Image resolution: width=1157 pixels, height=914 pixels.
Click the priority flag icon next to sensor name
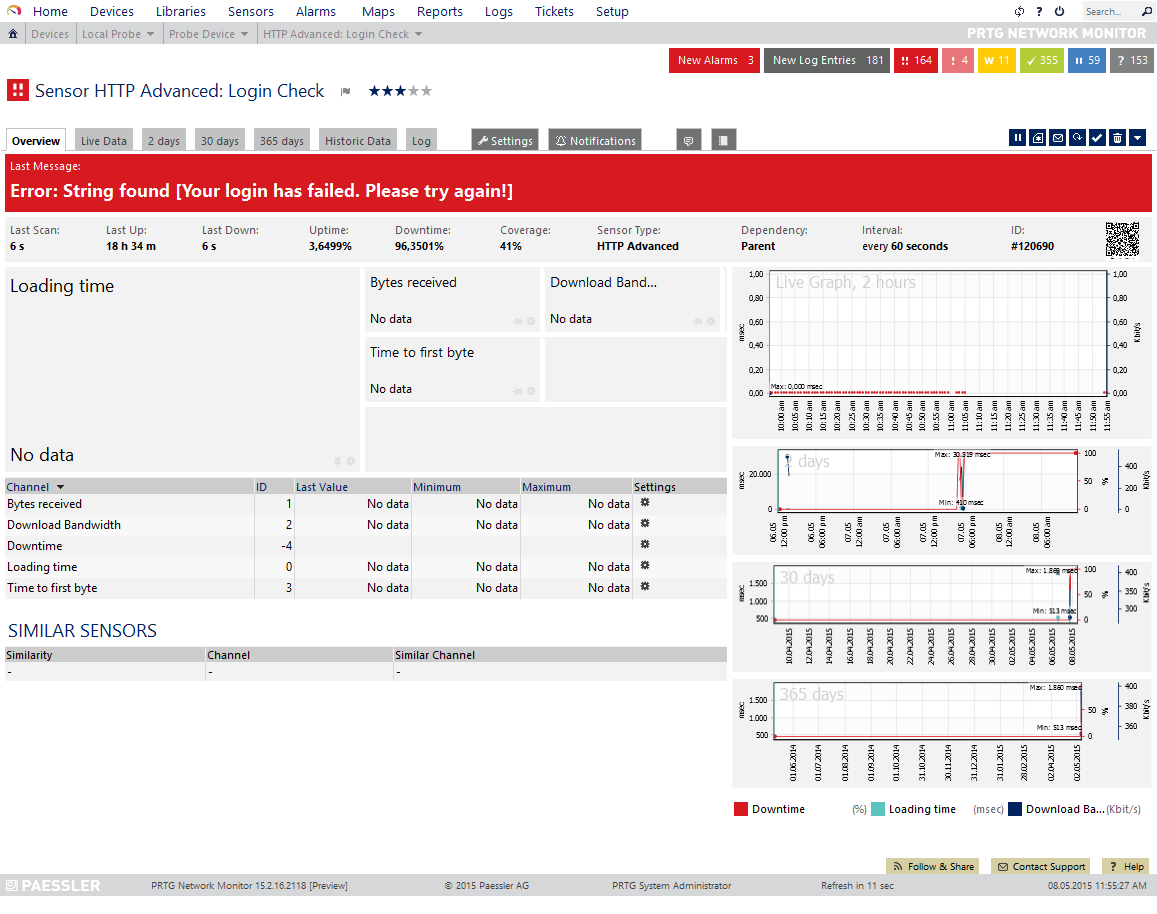(345, 91)
